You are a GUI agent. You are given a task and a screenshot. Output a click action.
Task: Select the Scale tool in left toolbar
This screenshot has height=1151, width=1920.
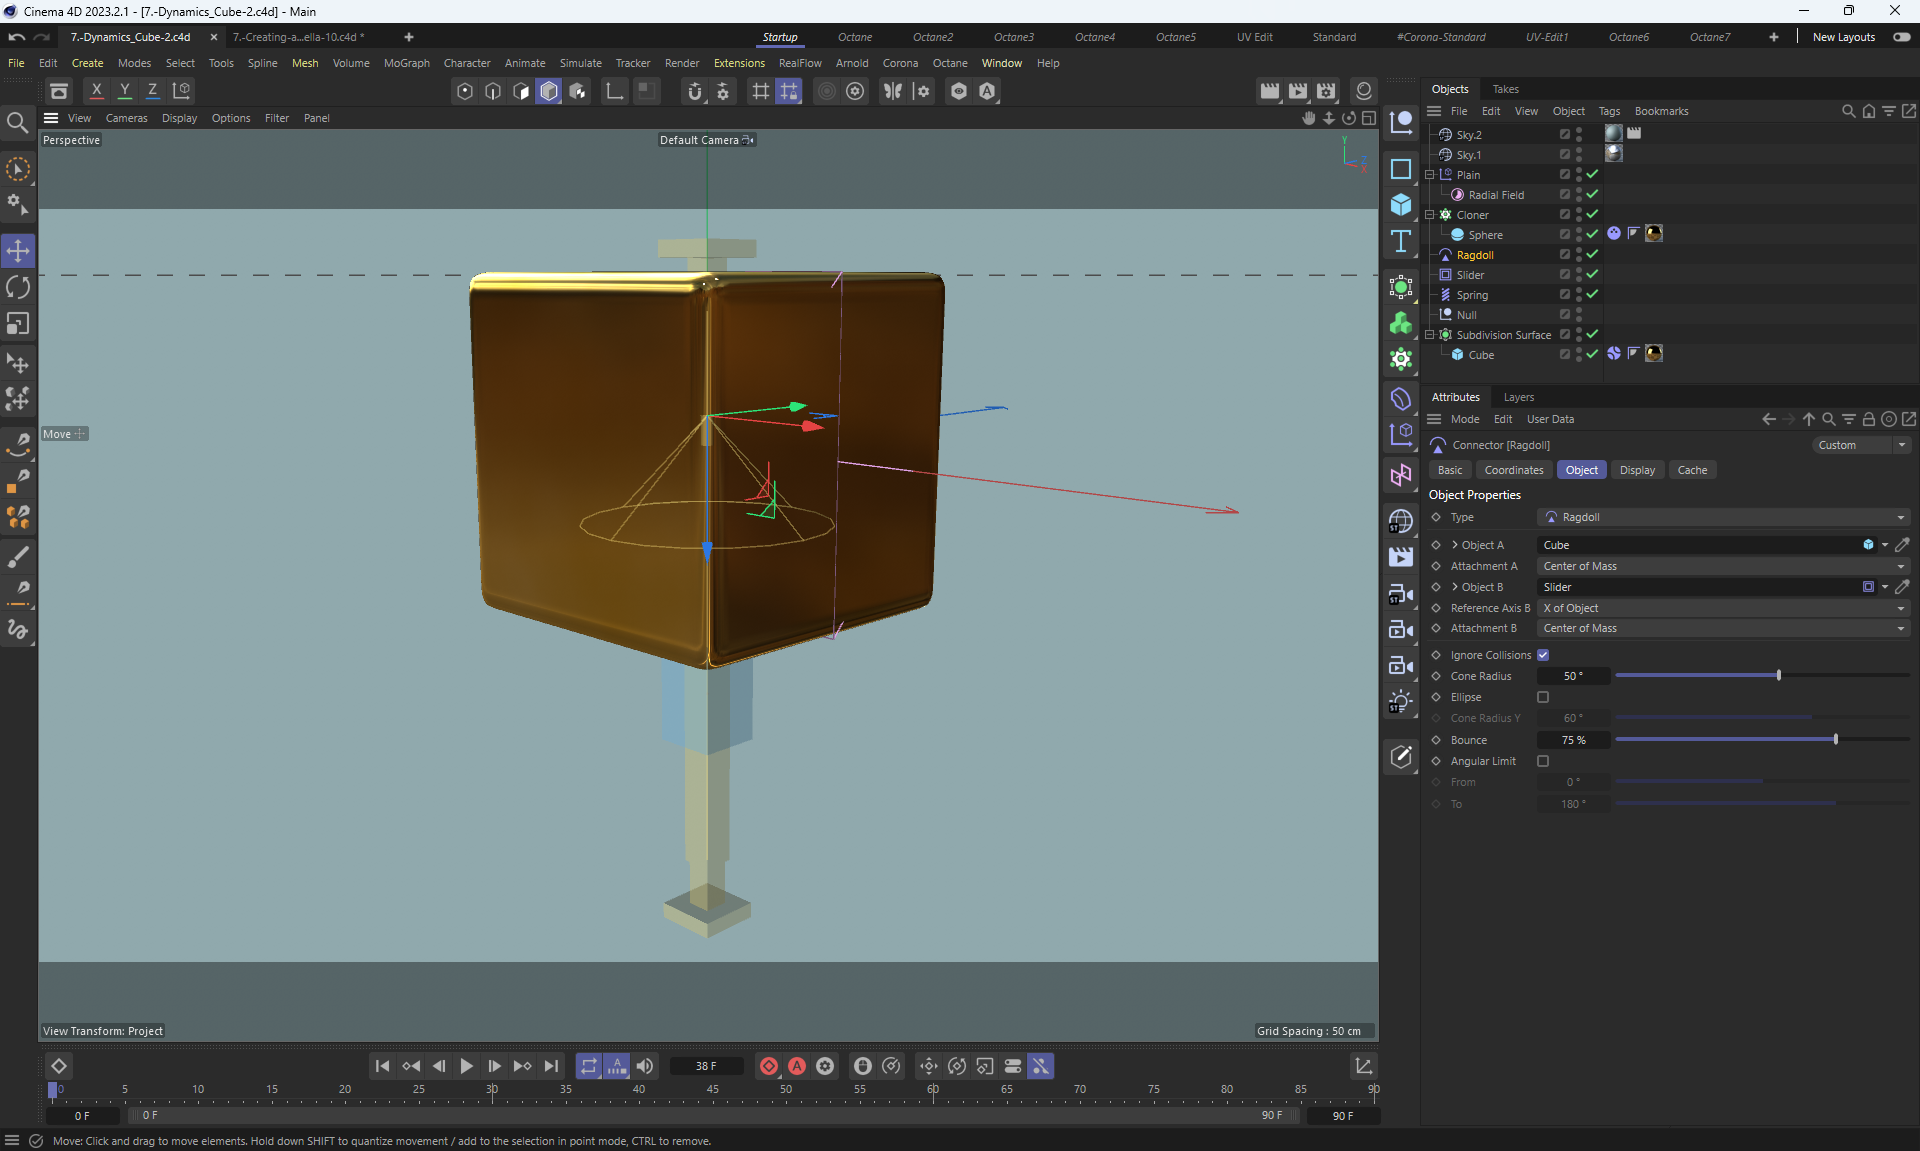18,324
